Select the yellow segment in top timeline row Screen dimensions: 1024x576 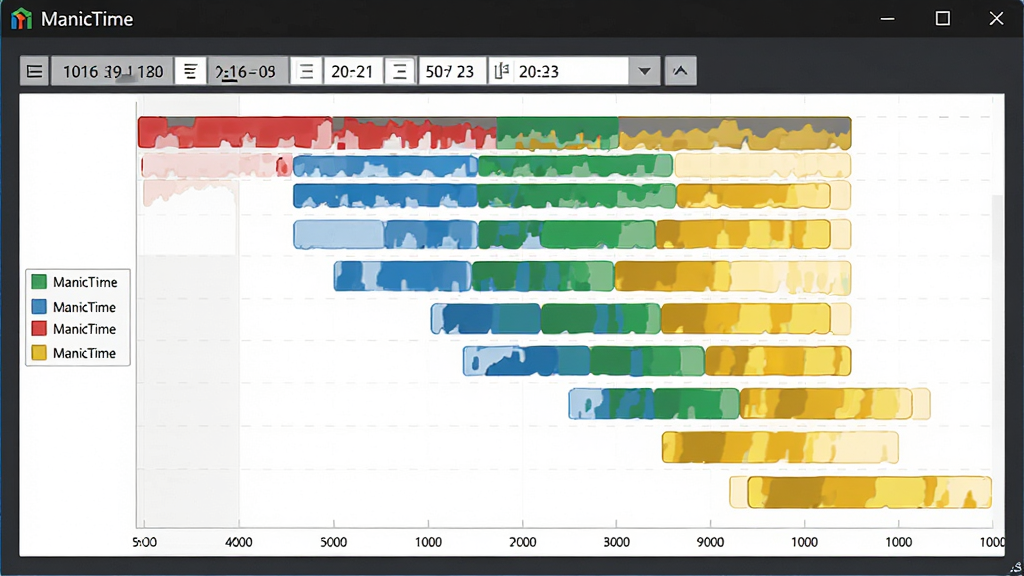(x=735, y=133)
